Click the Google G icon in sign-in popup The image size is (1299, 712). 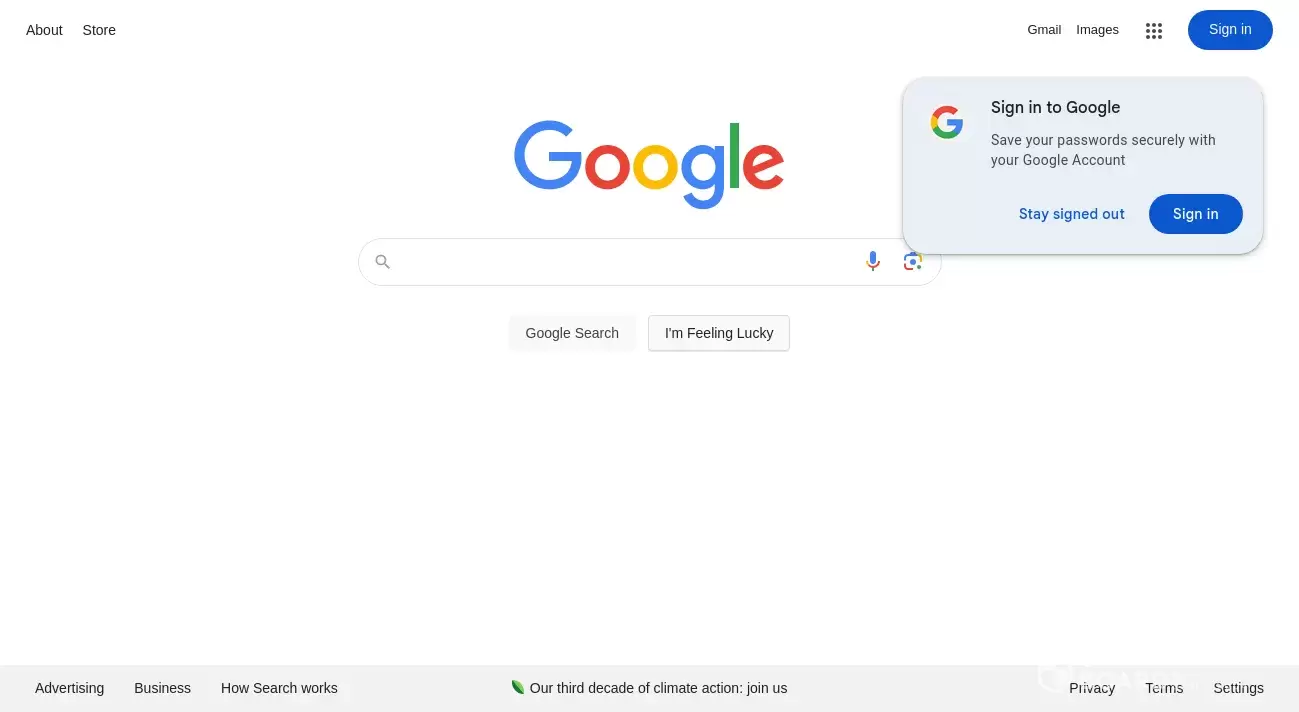[x=946, y=123]
